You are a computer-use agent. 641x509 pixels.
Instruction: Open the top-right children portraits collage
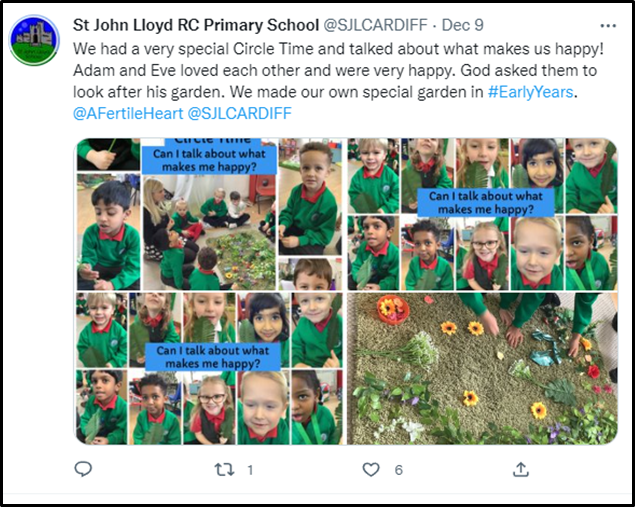tap(482, 214)
